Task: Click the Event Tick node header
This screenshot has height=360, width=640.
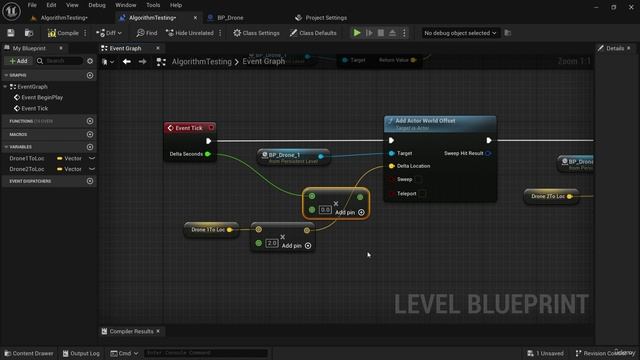Action: [x=190, y=128]
